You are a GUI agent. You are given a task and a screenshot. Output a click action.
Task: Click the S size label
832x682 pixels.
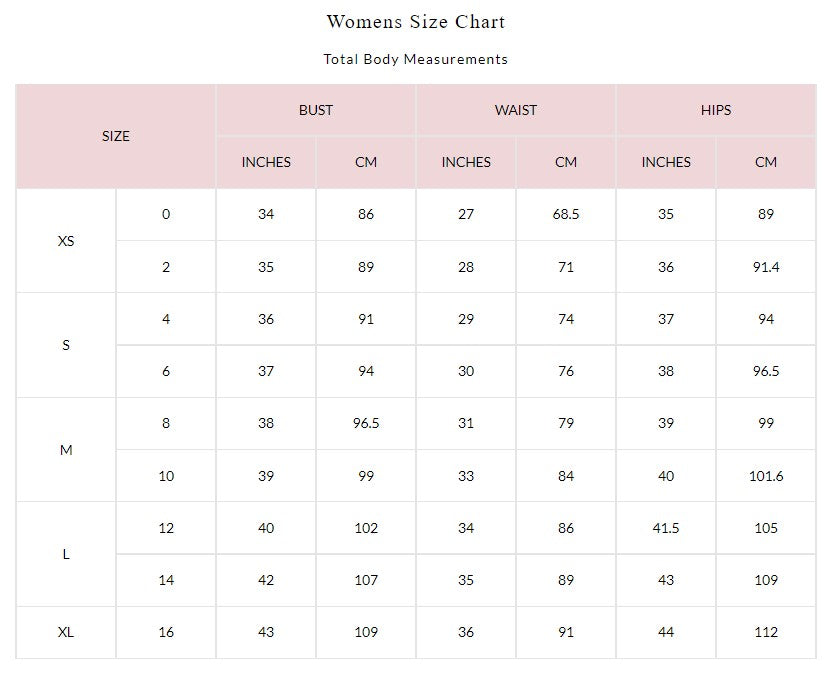click(x=66, y=345)
